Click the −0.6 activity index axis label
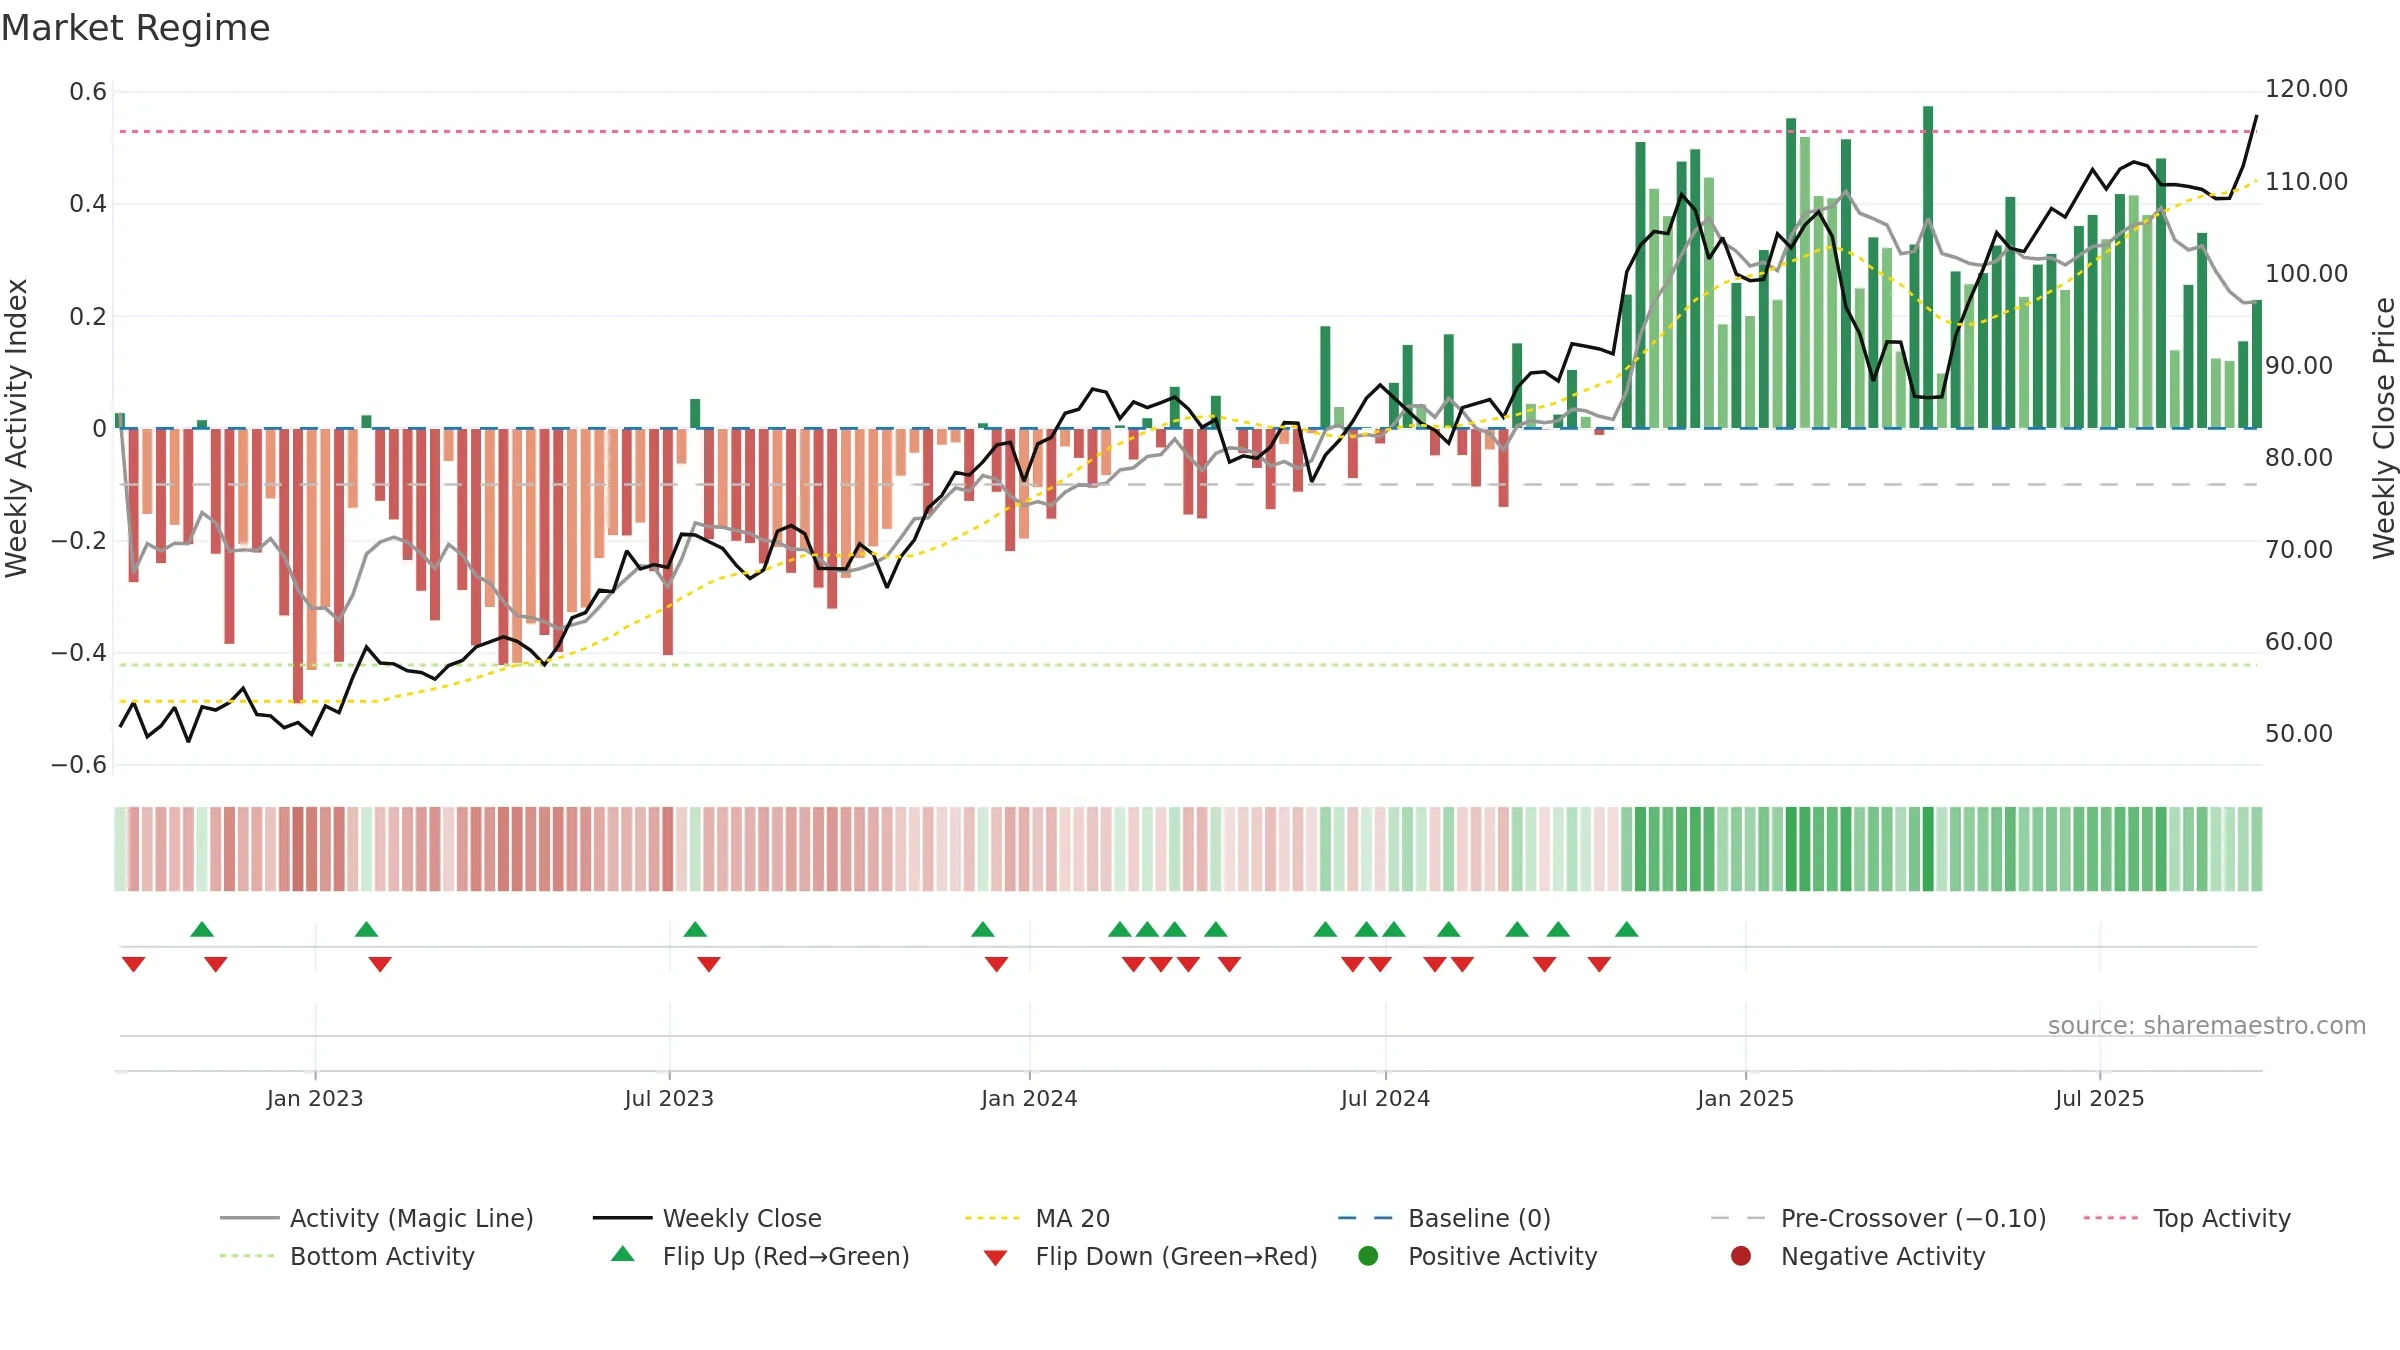 pyautogui.click(x=79, y=765)
